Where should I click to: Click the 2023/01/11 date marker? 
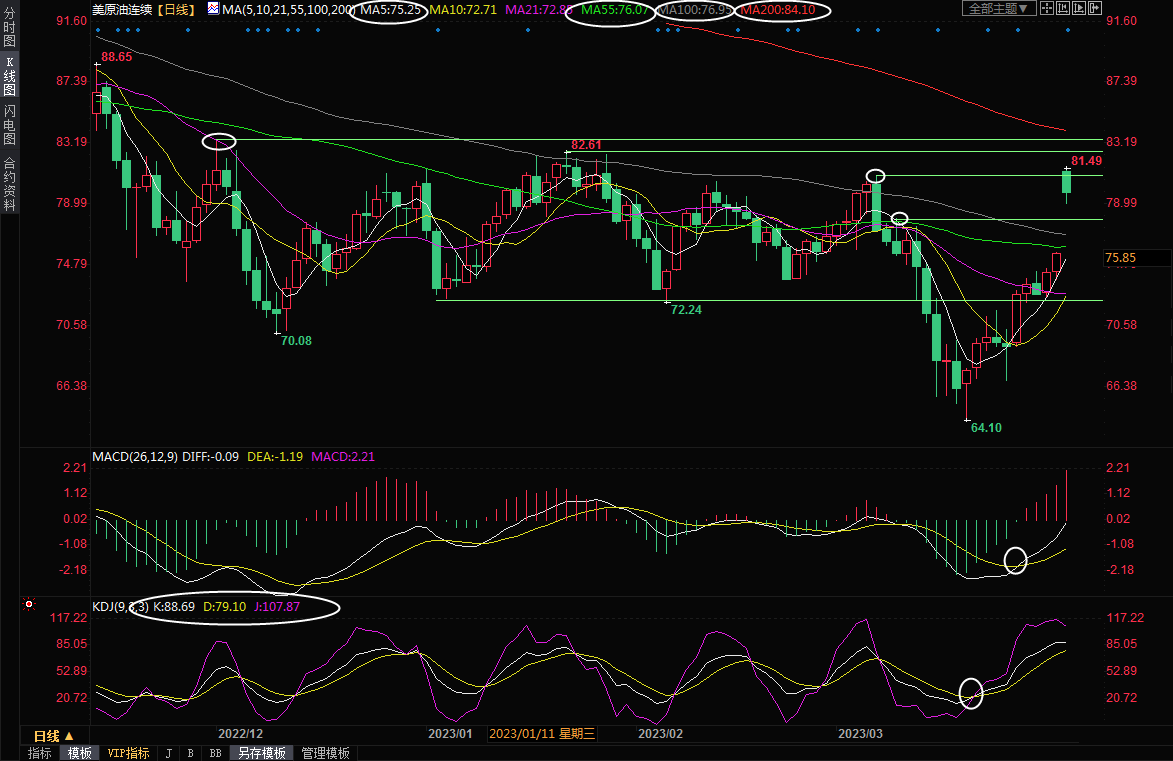tap(542, 734)
